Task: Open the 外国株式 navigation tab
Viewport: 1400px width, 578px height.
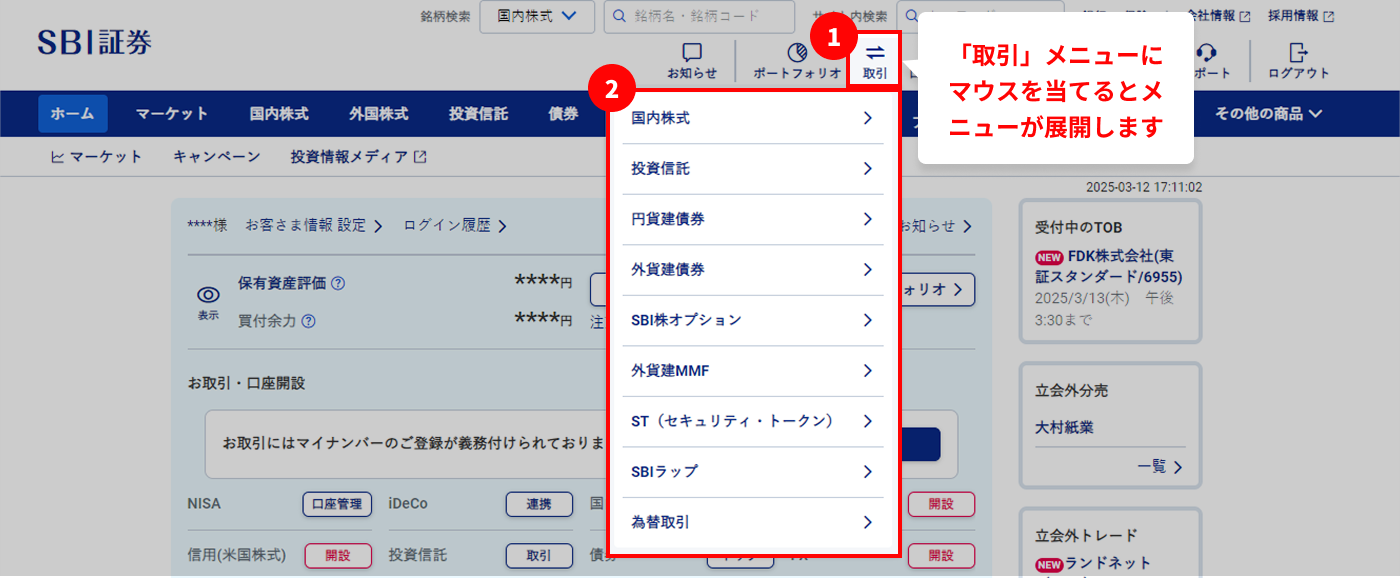Action: point(379,114)
